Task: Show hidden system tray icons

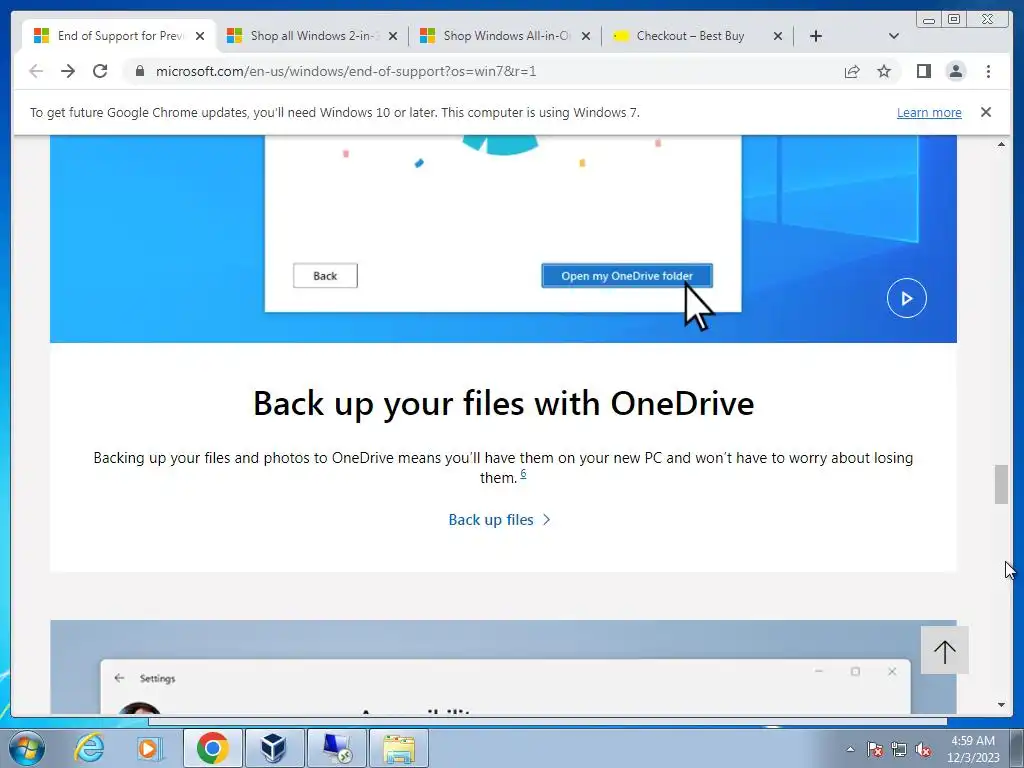Action: pos(850,749)
